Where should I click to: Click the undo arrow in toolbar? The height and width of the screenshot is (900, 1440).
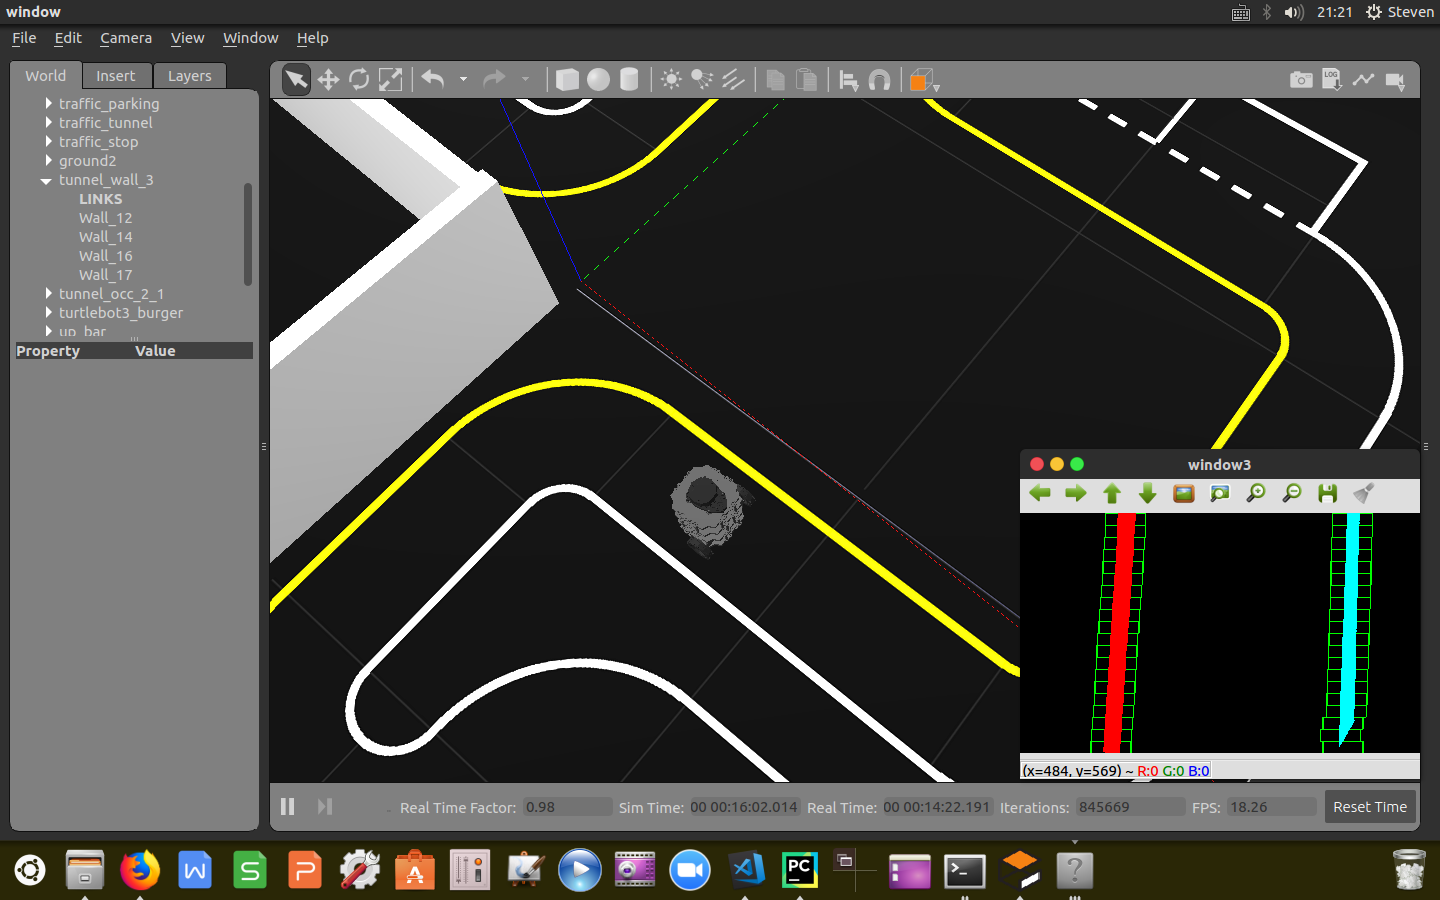(x=433, y=79)
